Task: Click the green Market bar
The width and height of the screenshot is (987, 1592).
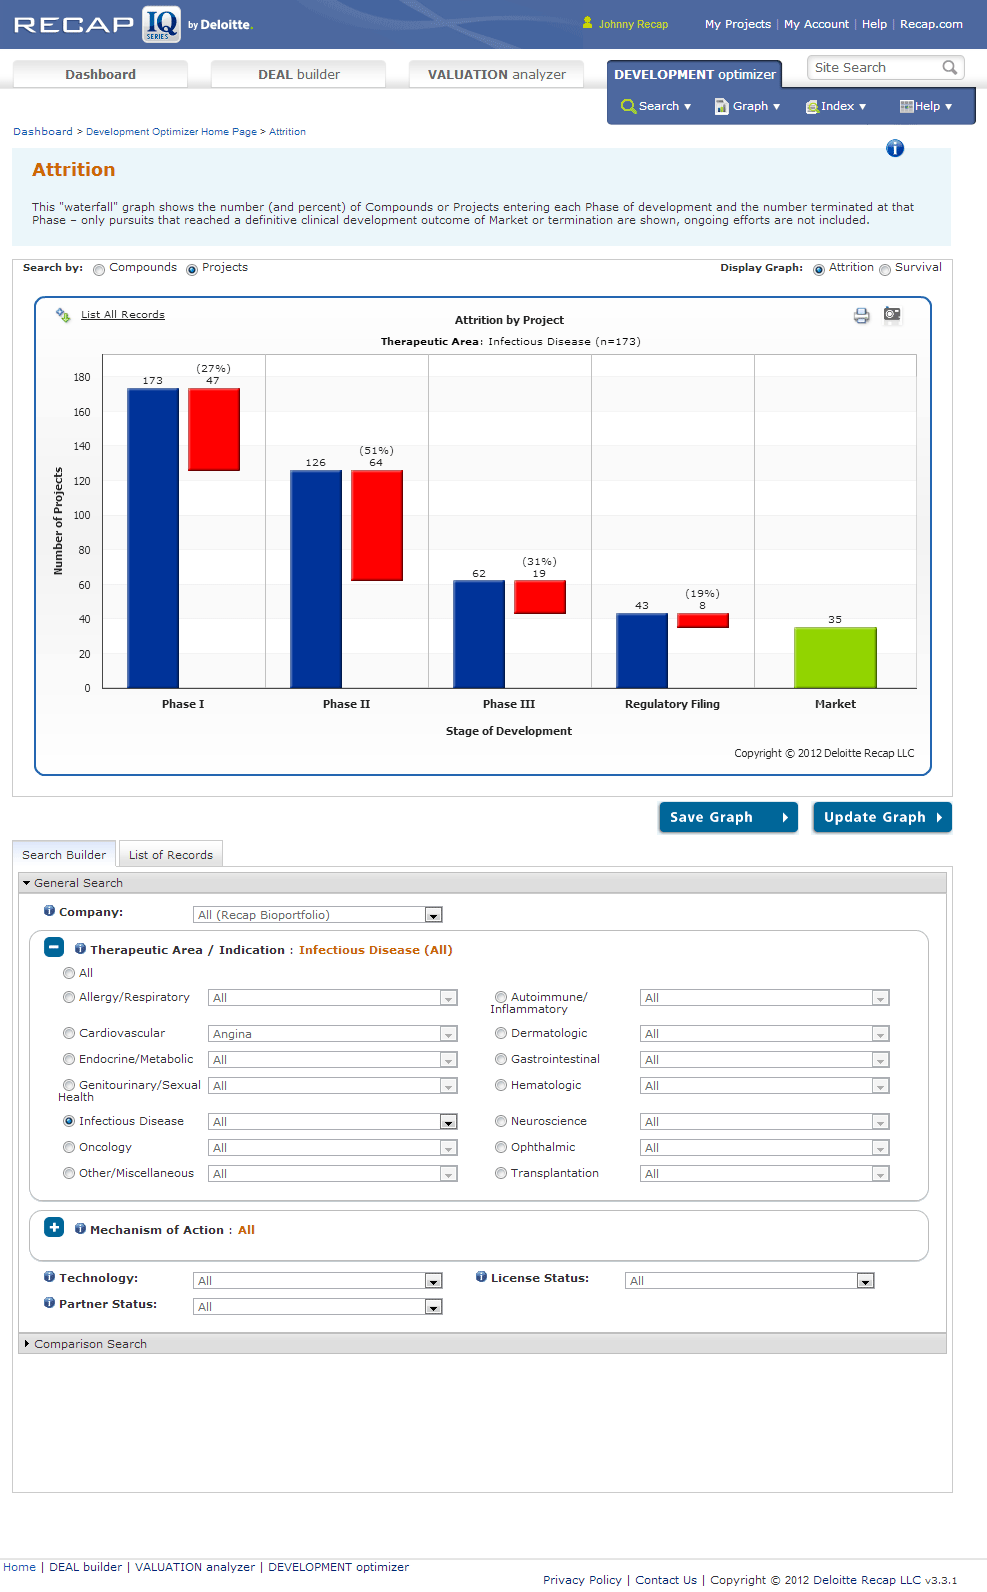Action: click(835, 657)
